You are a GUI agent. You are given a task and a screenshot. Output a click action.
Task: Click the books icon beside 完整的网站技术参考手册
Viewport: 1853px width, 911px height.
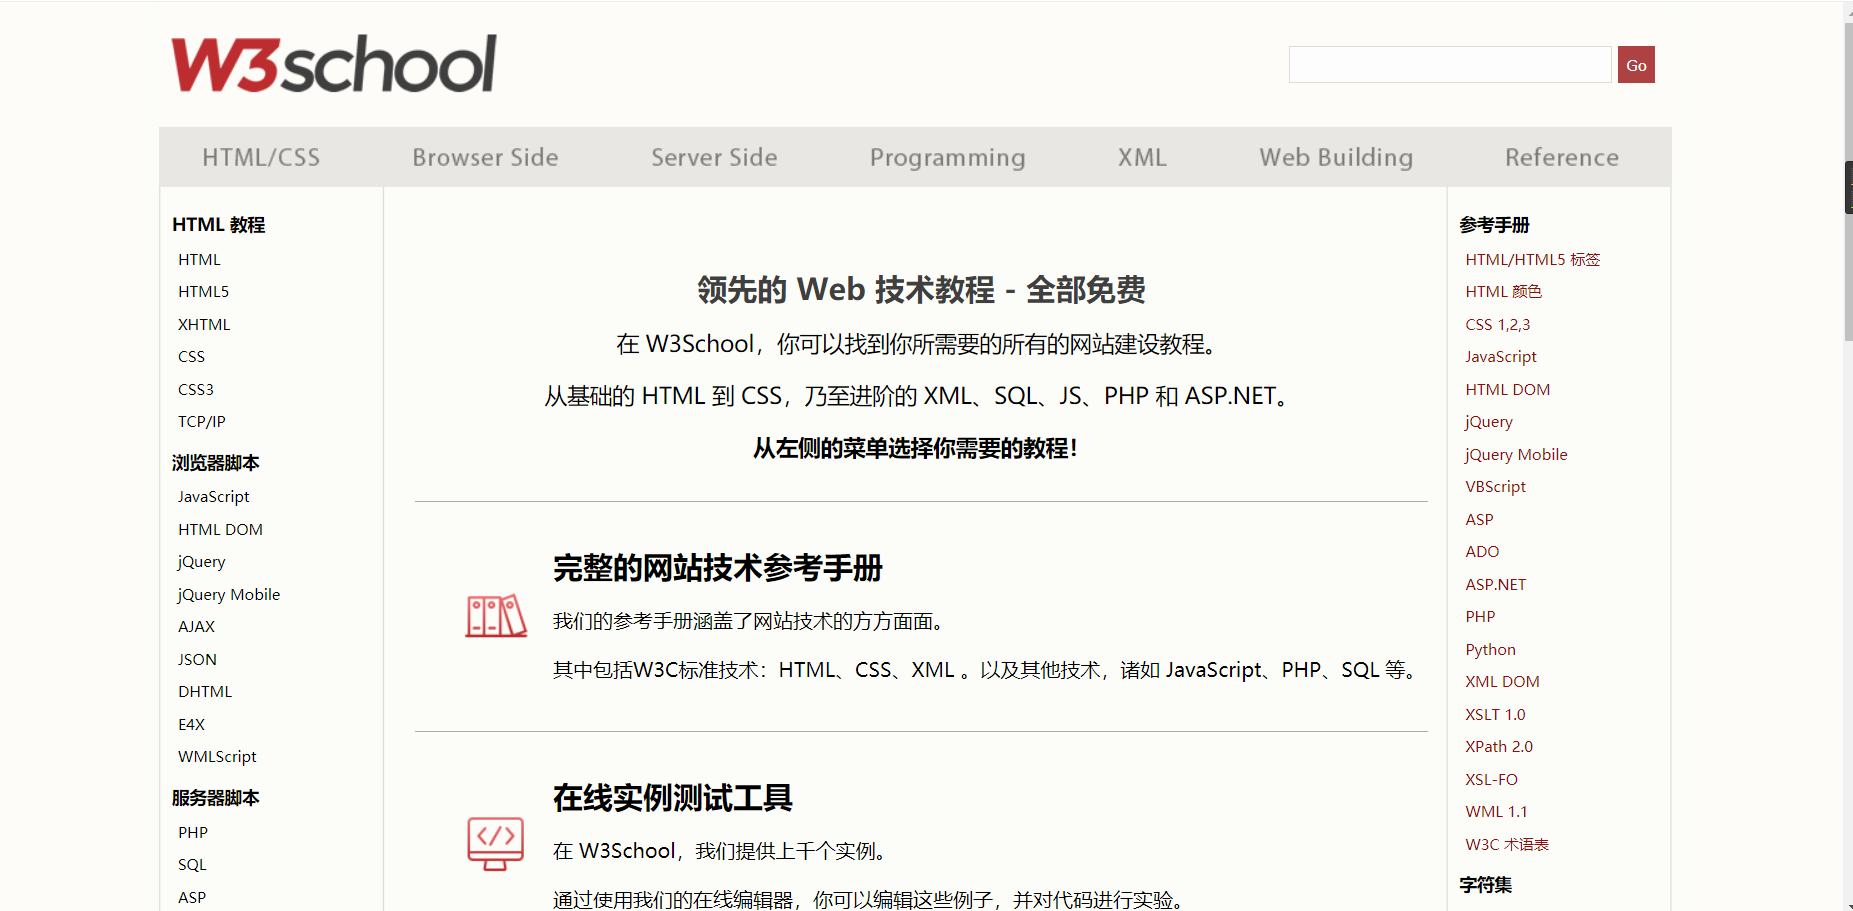coord(495,617)
